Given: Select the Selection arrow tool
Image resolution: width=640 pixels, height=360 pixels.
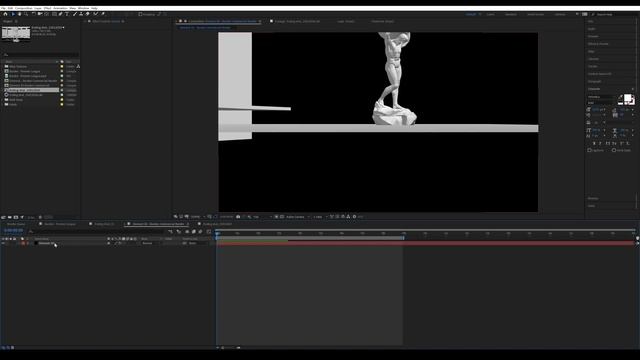Looking at the screenshot, I should (x=13, y=14).
